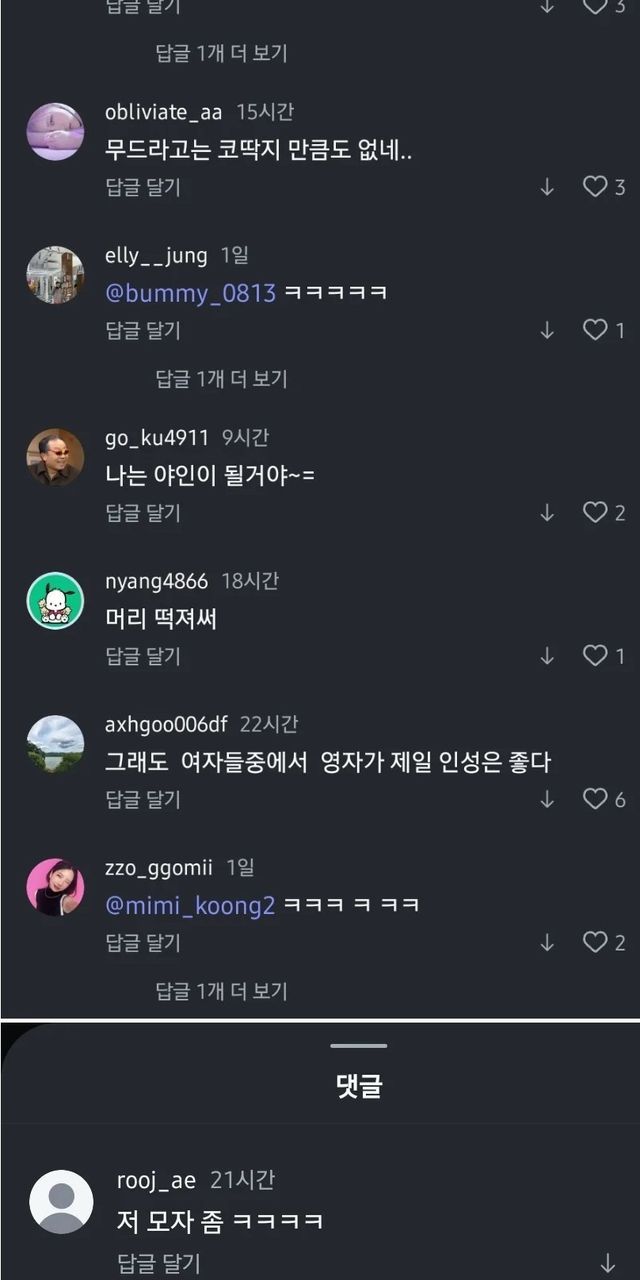
Task: Open the @mimi_koong2 mention link
Action: [x=190, y=905]
